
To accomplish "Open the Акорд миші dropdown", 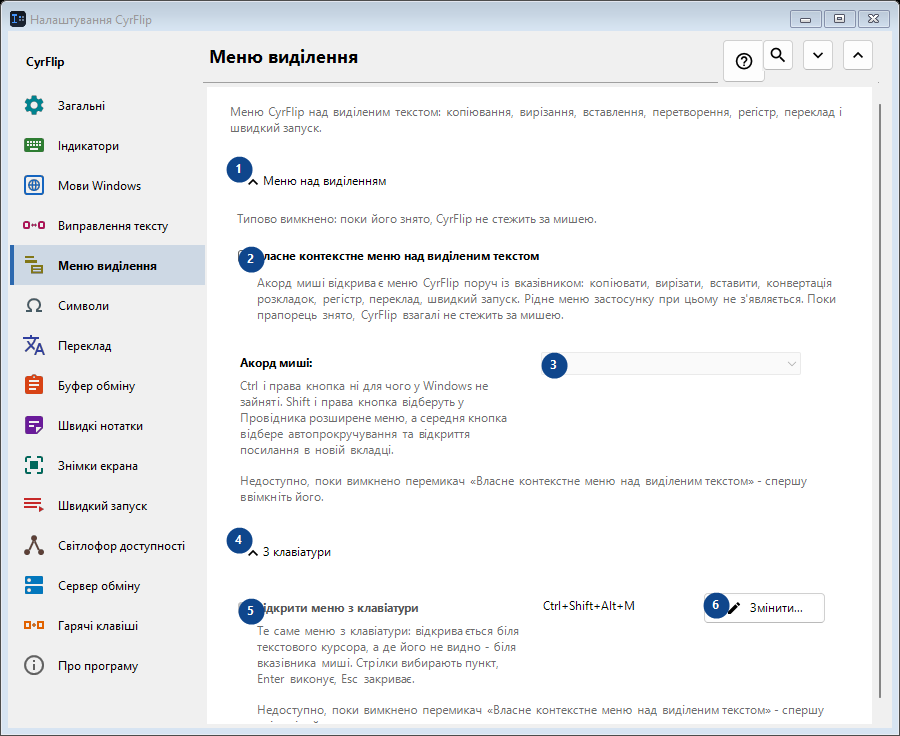I will (x=671, y=363).
